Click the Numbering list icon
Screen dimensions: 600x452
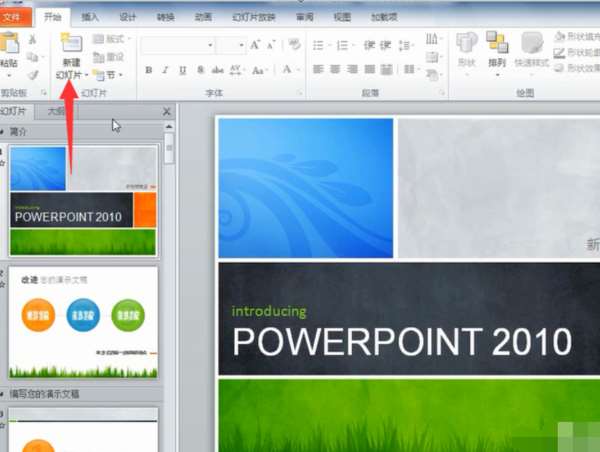click(342, 46)
